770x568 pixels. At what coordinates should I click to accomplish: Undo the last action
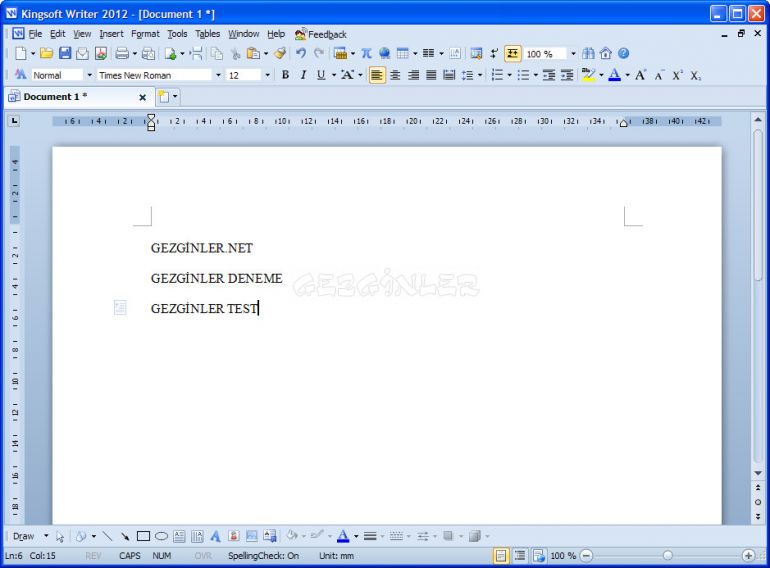[301, 54]
